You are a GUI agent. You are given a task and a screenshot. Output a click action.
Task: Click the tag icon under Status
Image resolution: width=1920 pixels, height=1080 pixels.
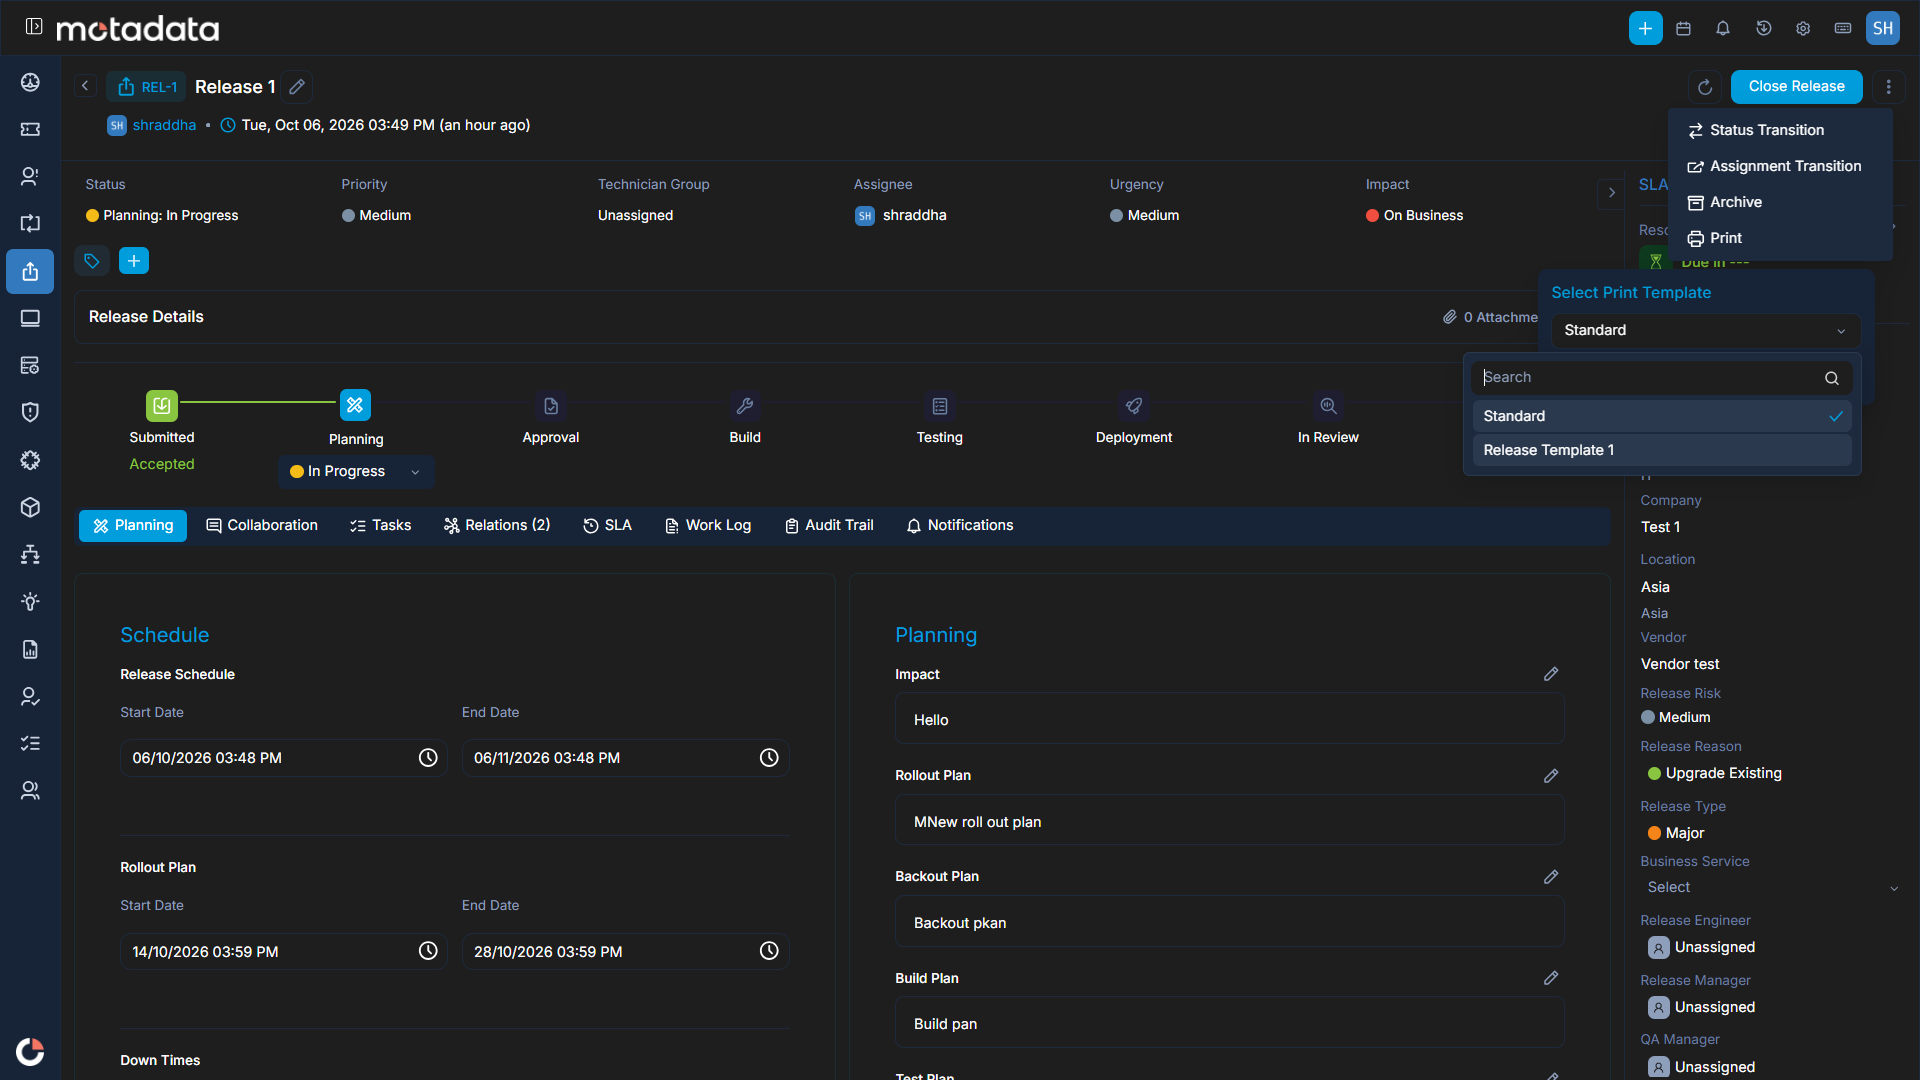click(92, 261)
